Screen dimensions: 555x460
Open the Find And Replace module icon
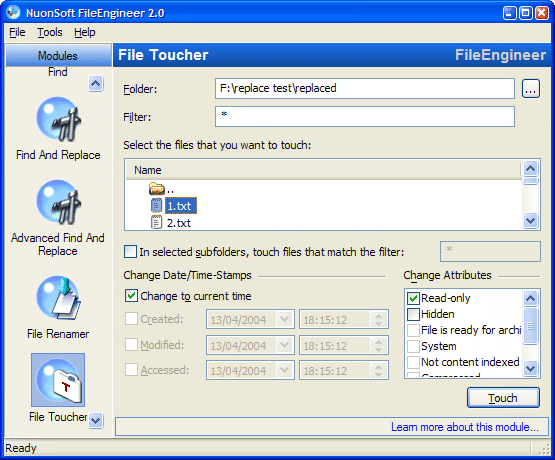point(58,120)
